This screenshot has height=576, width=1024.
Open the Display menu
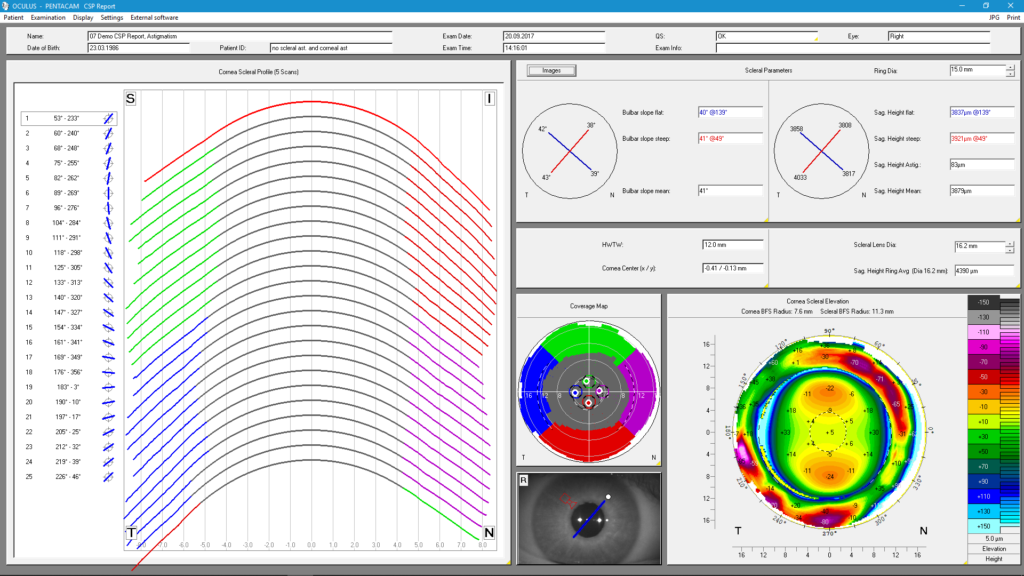(83, 18)
